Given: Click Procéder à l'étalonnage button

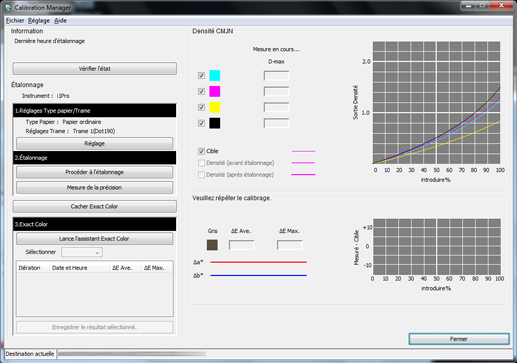Looking at the screenshot, I should pyautogui.click(x=95, y=172).
